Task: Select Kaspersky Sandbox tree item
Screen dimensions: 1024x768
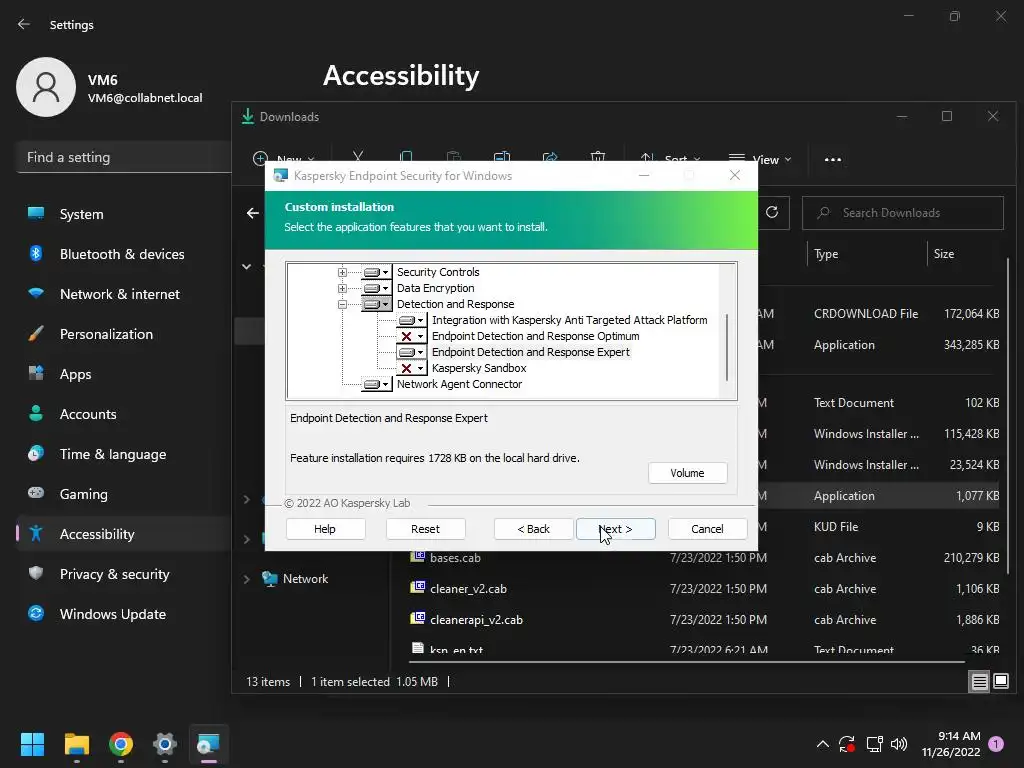Action: click(479, 368)
